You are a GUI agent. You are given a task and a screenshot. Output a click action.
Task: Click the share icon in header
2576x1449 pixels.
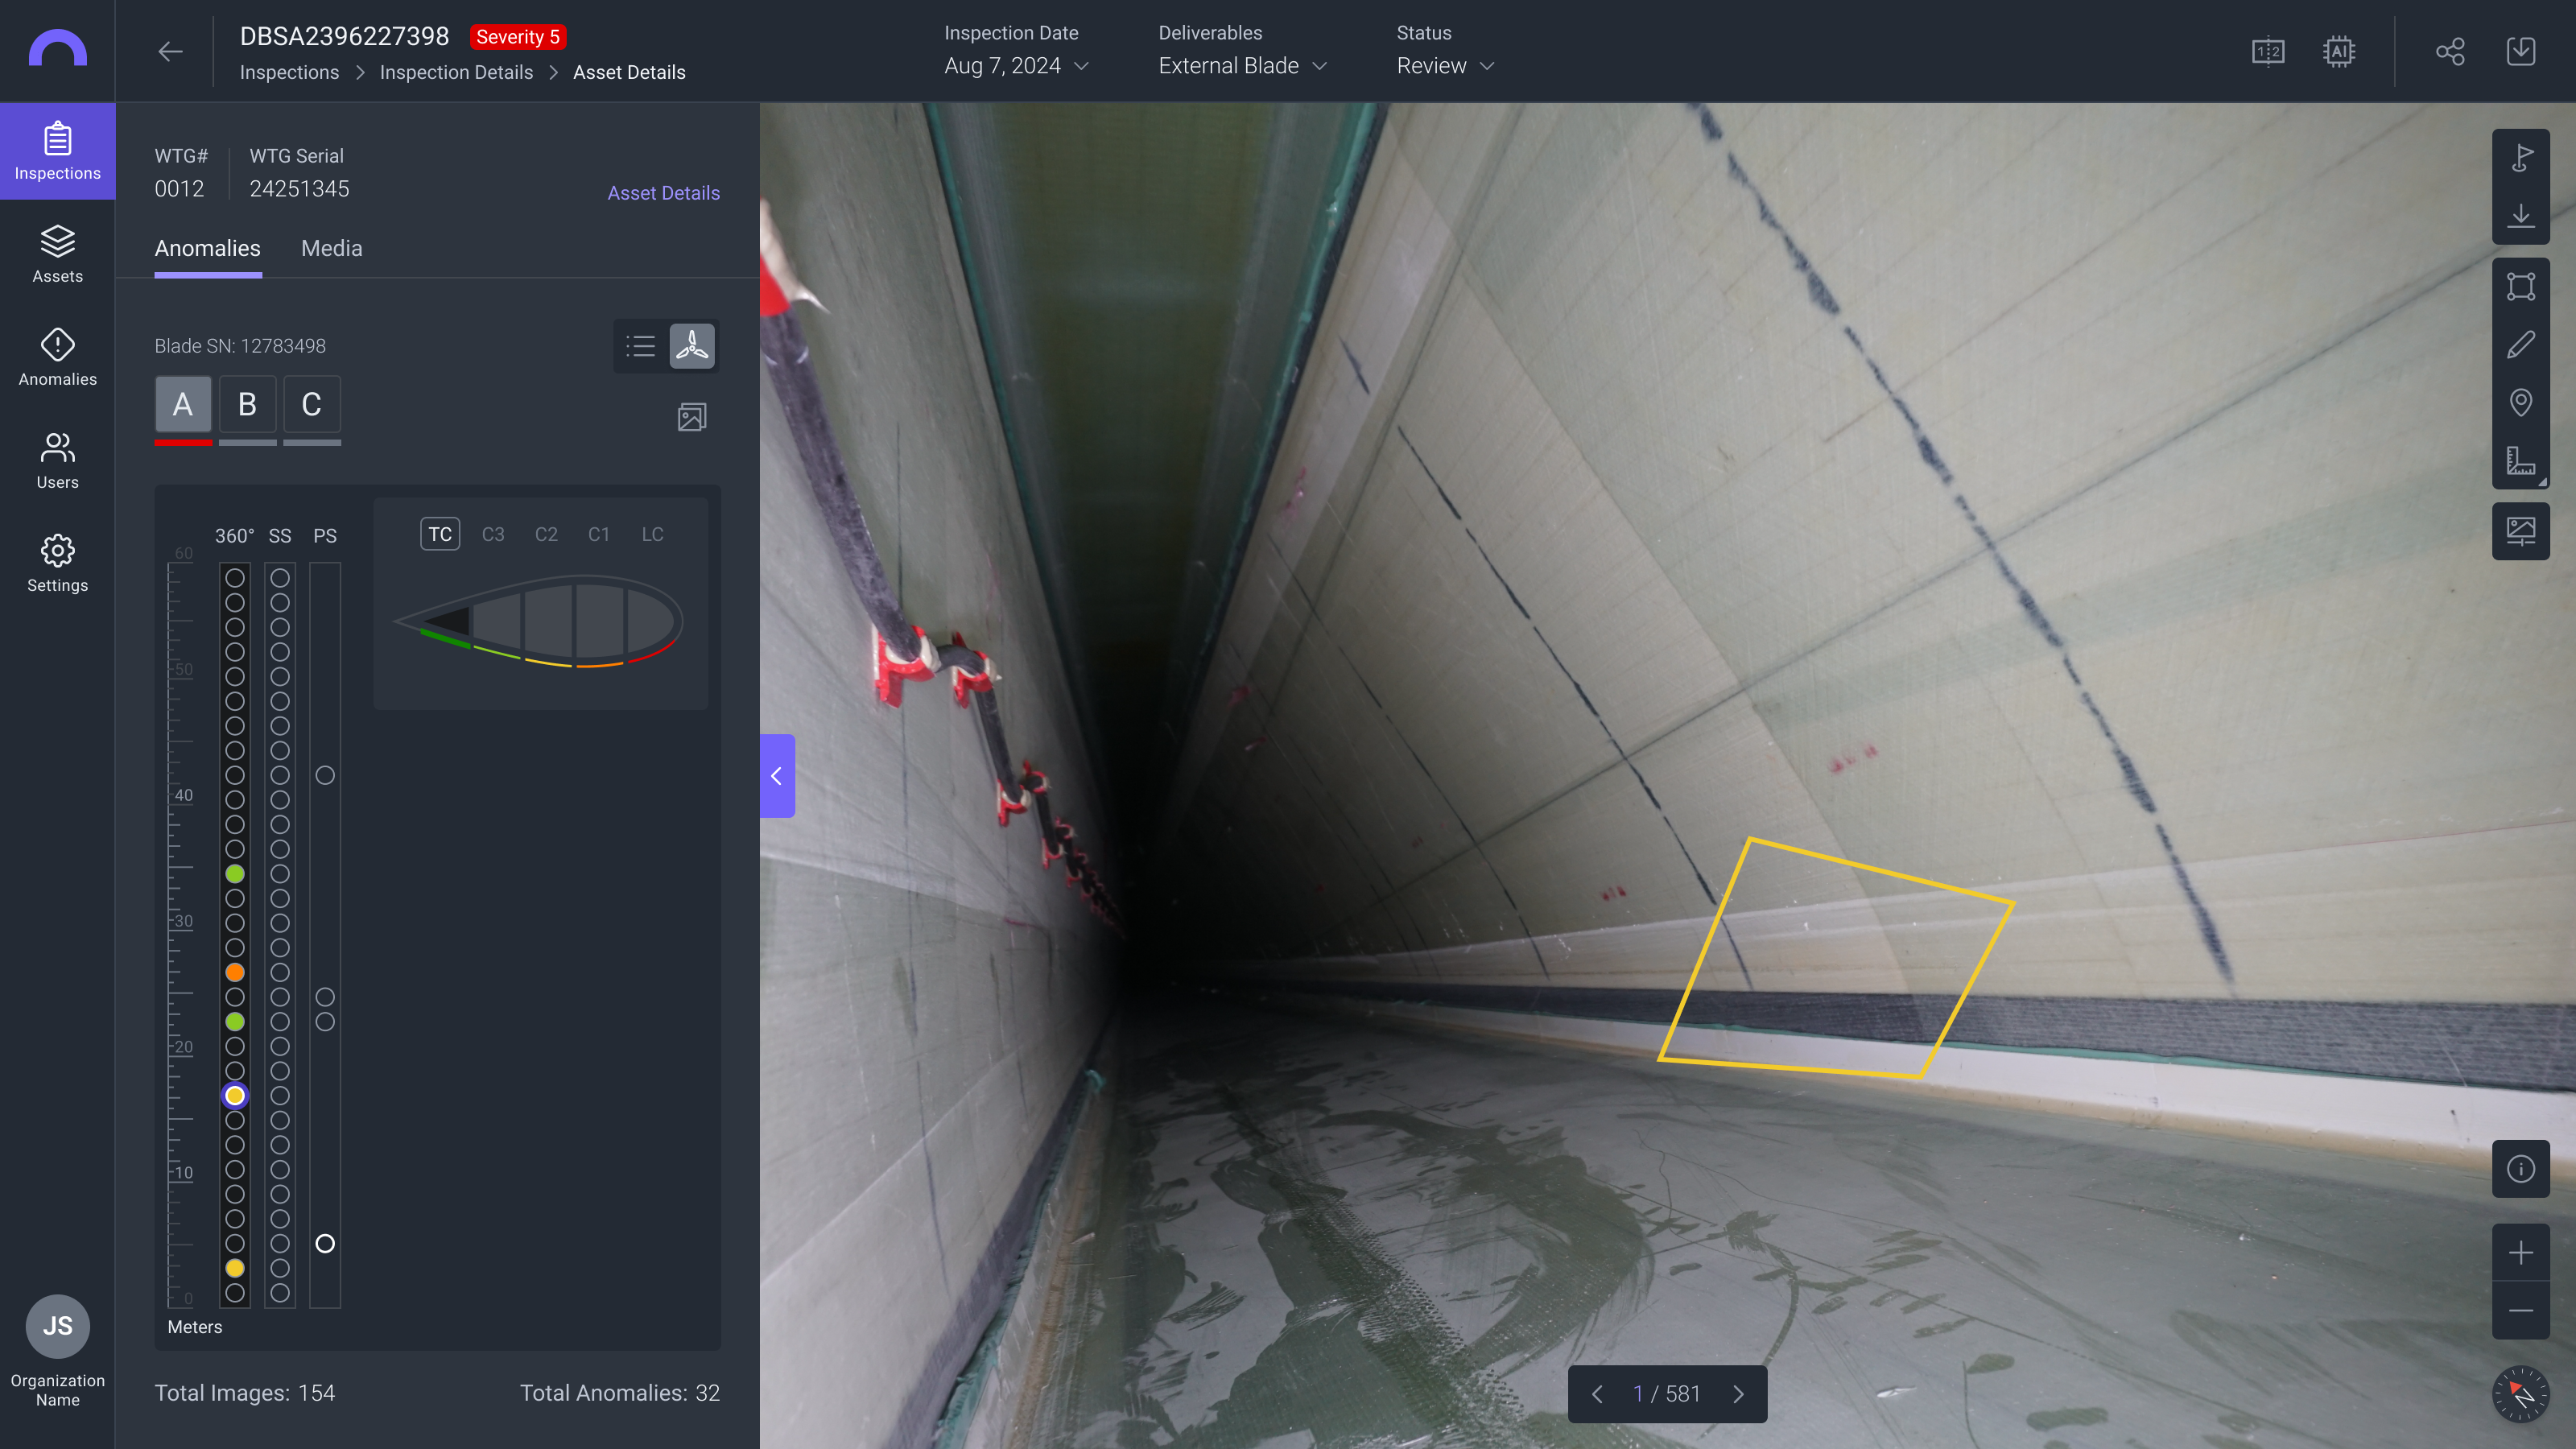tap(2449, 51)
